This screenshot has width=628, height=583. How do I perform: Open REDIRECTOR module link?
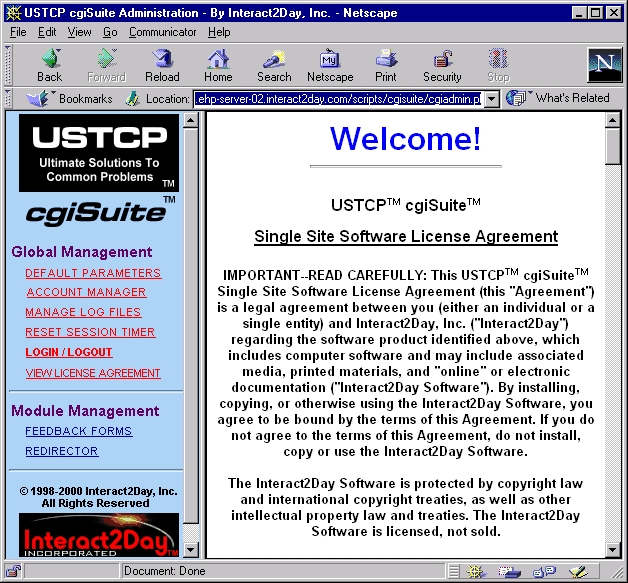(62, 451)
